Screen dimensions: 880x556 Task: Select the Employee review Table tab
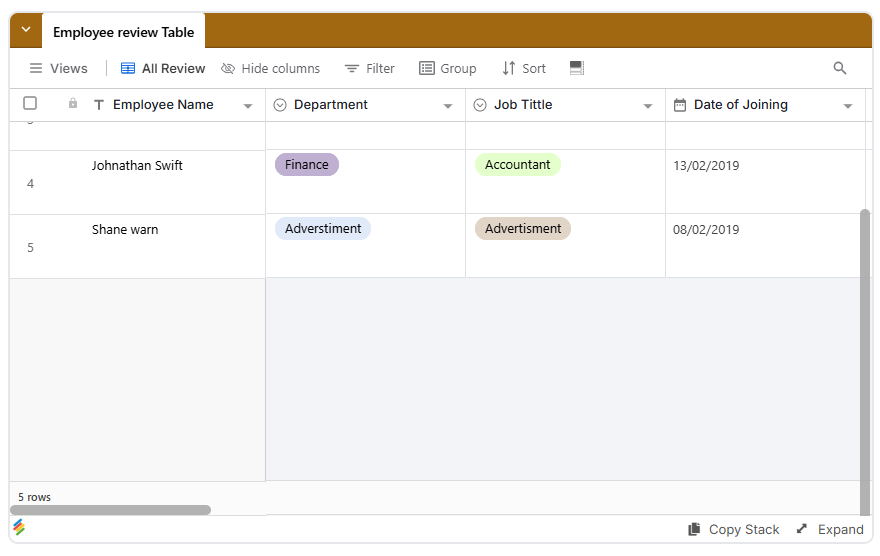(x=123, y=32)
